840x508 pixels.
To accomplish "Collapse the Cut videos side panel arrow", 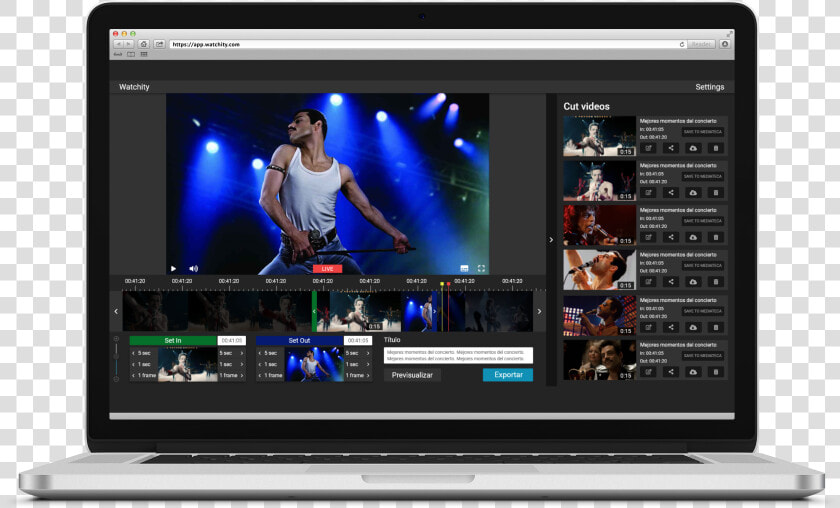I will point(551,240).
